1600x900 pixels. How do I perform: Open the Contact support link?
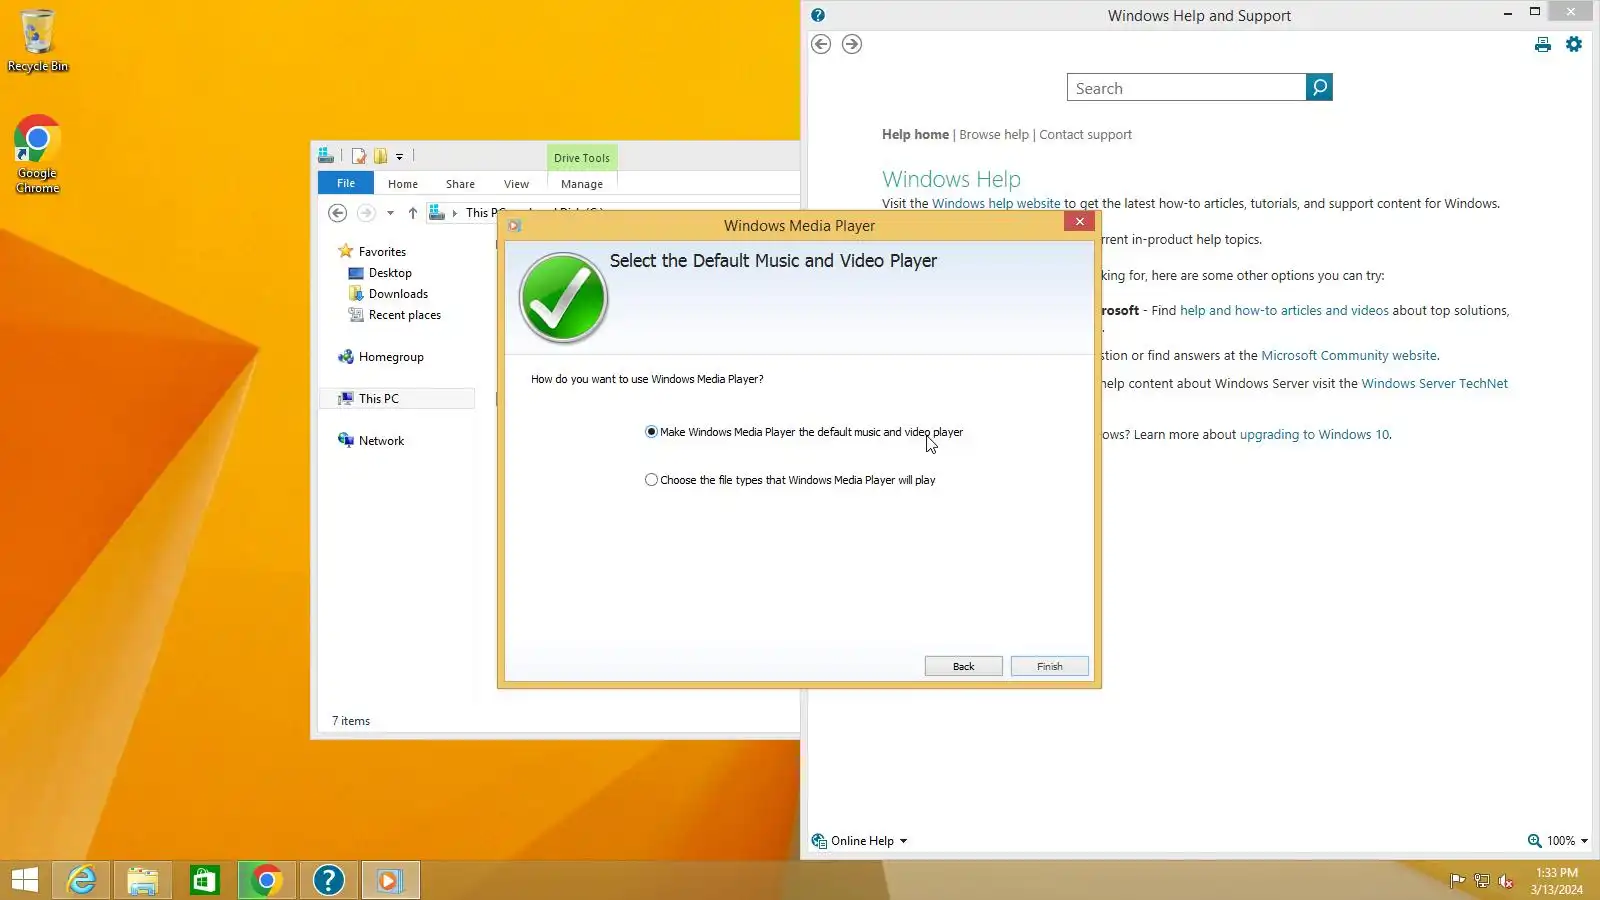(x=1085, y=135)
